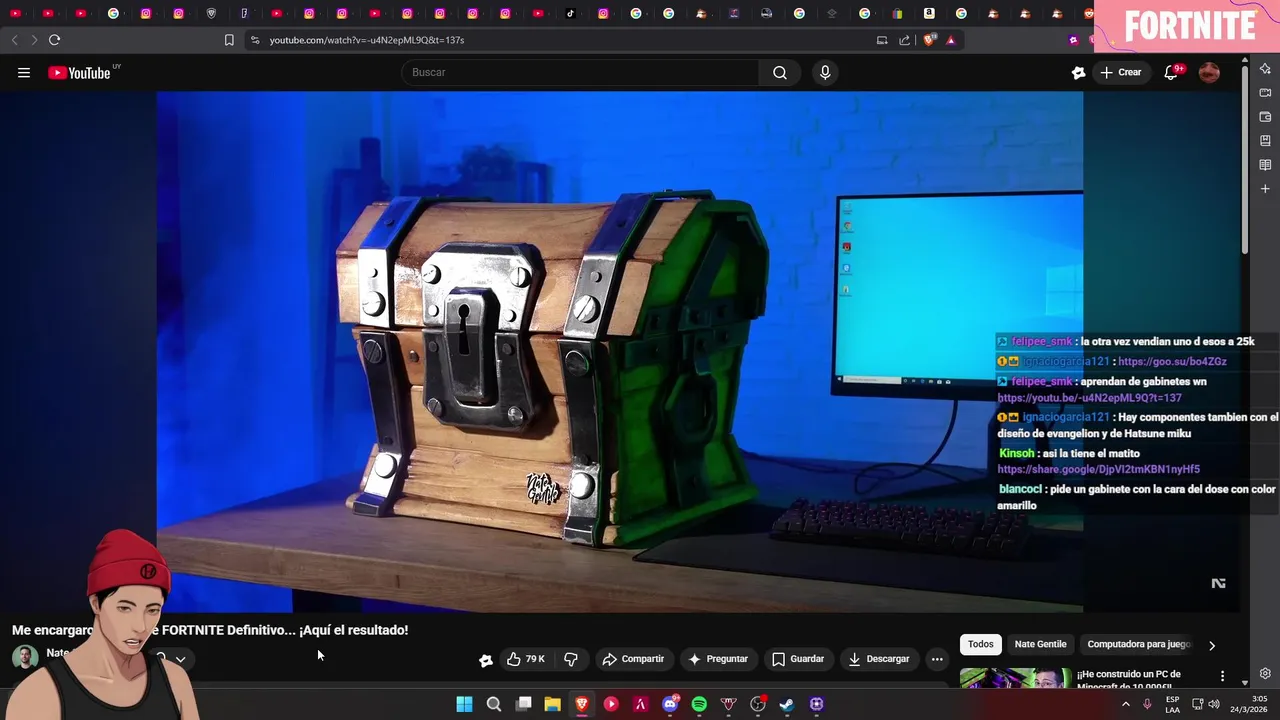Open ESP LAA language switcher
The width and height of the screenshot is (1280, 720).
(1172, 704)
